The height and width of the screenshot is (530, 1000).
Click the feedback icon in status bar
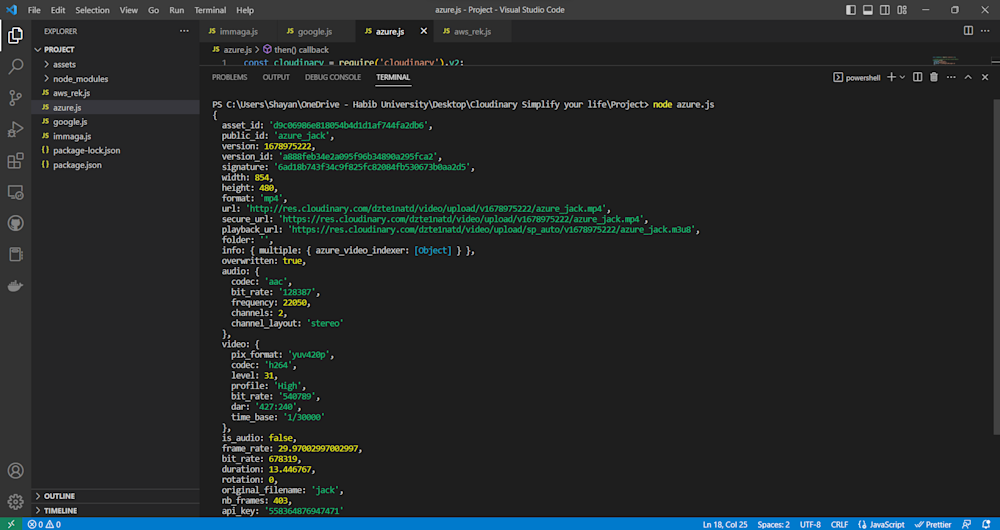pos(967,524)
